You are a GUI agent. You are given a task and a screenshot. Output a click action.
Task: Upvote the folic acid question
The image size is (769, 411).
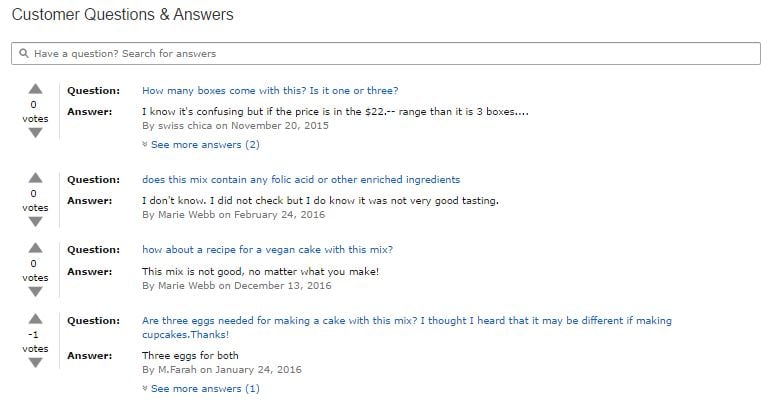tap(35, 178)
